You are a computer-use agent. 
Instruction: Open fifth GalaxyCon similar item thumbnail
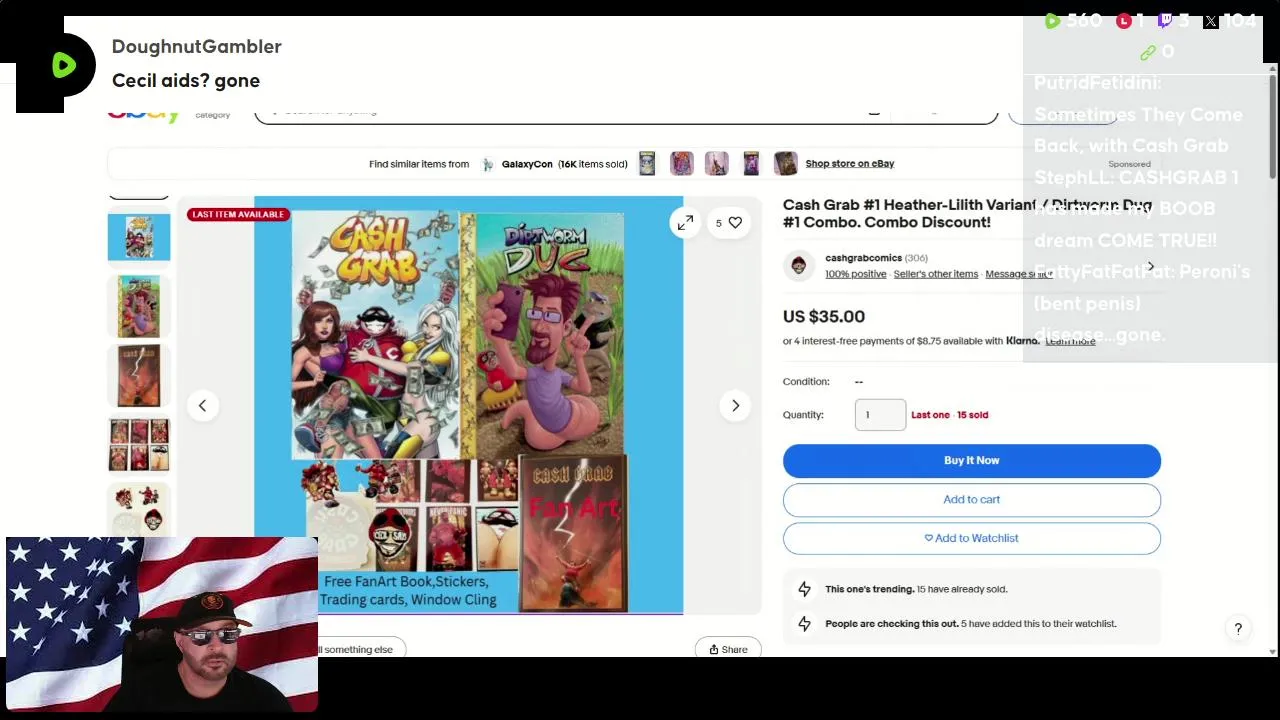(x=786, y=163)
